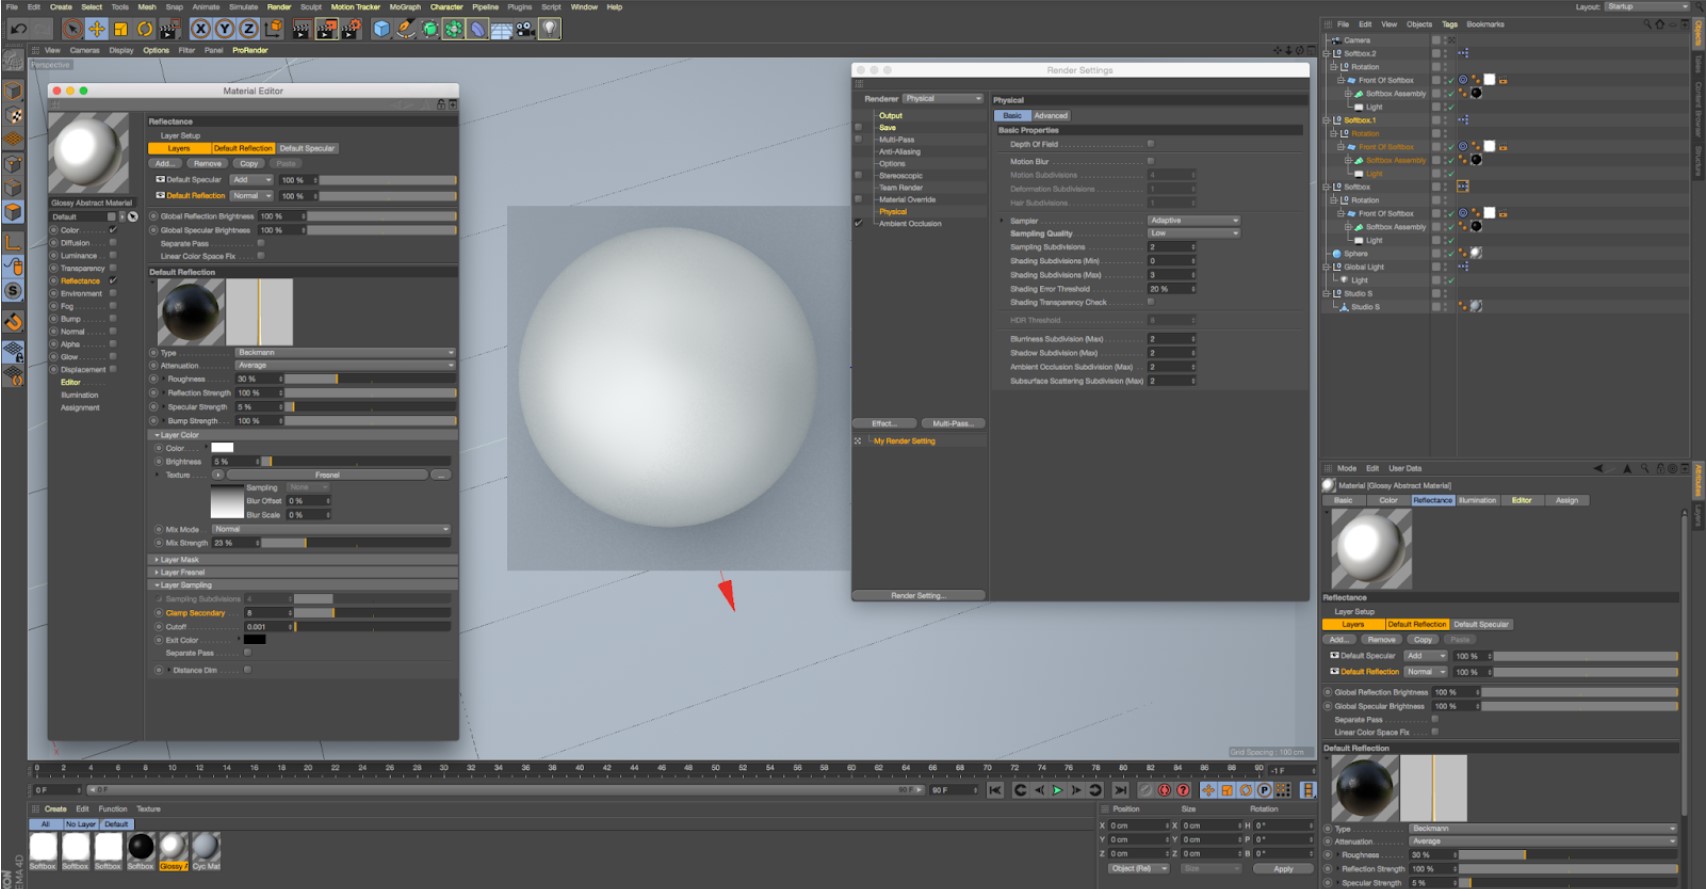This screenshot has height=889, width=1706.
Task: Play the animation forward
Action: [x=1057, y=790]
